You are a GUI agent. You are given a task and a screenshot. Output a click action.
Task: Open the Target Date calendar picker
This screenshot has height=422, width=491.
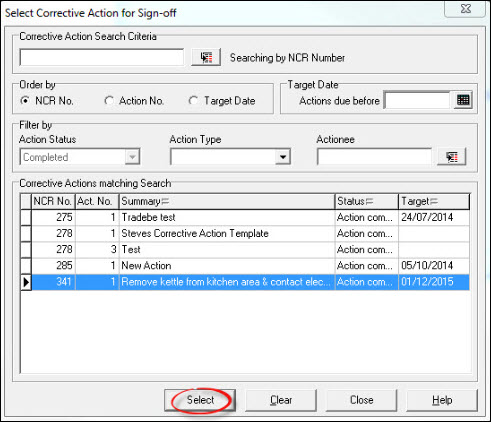[463, 100]
